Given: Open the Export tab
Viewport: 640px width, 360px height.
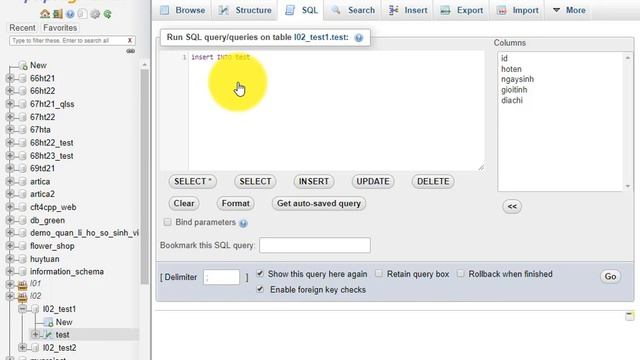Looking at the screenshot, I should [462, 10].
